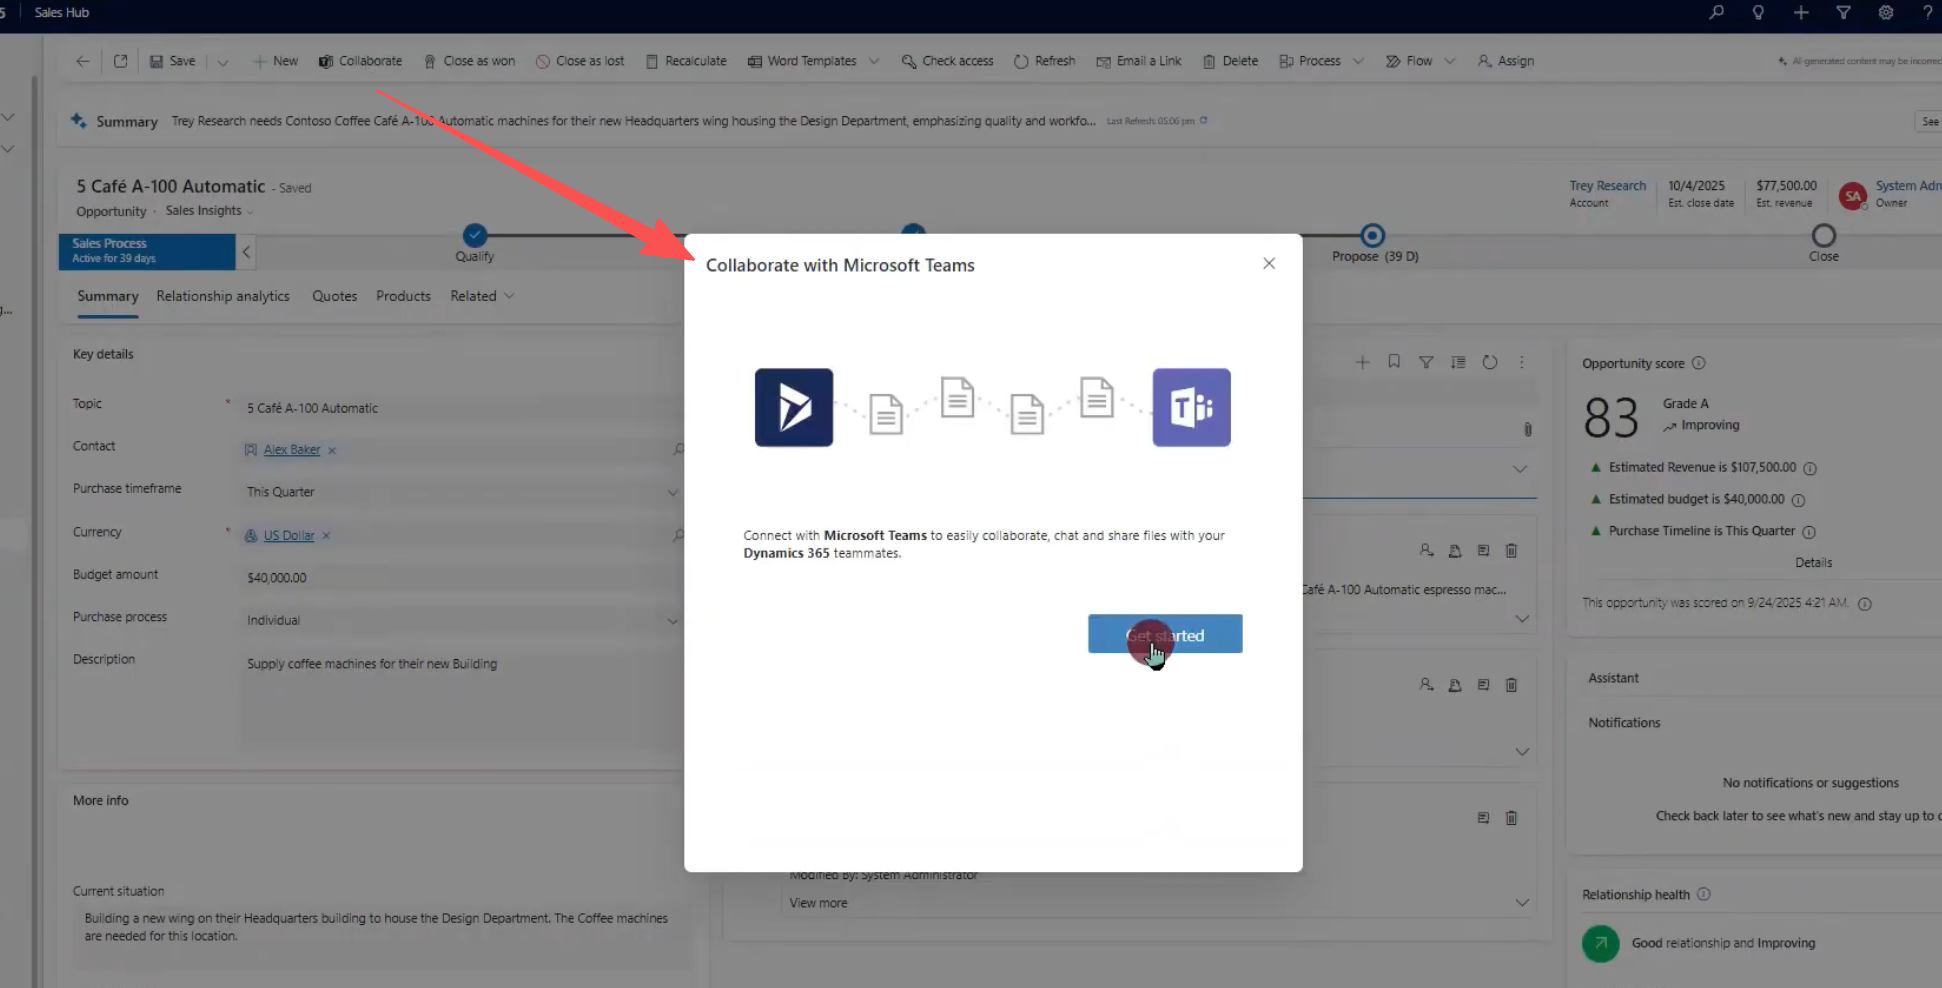Click Email a Link
This screenshot has width=1942, height=988.
(1138, 61)
